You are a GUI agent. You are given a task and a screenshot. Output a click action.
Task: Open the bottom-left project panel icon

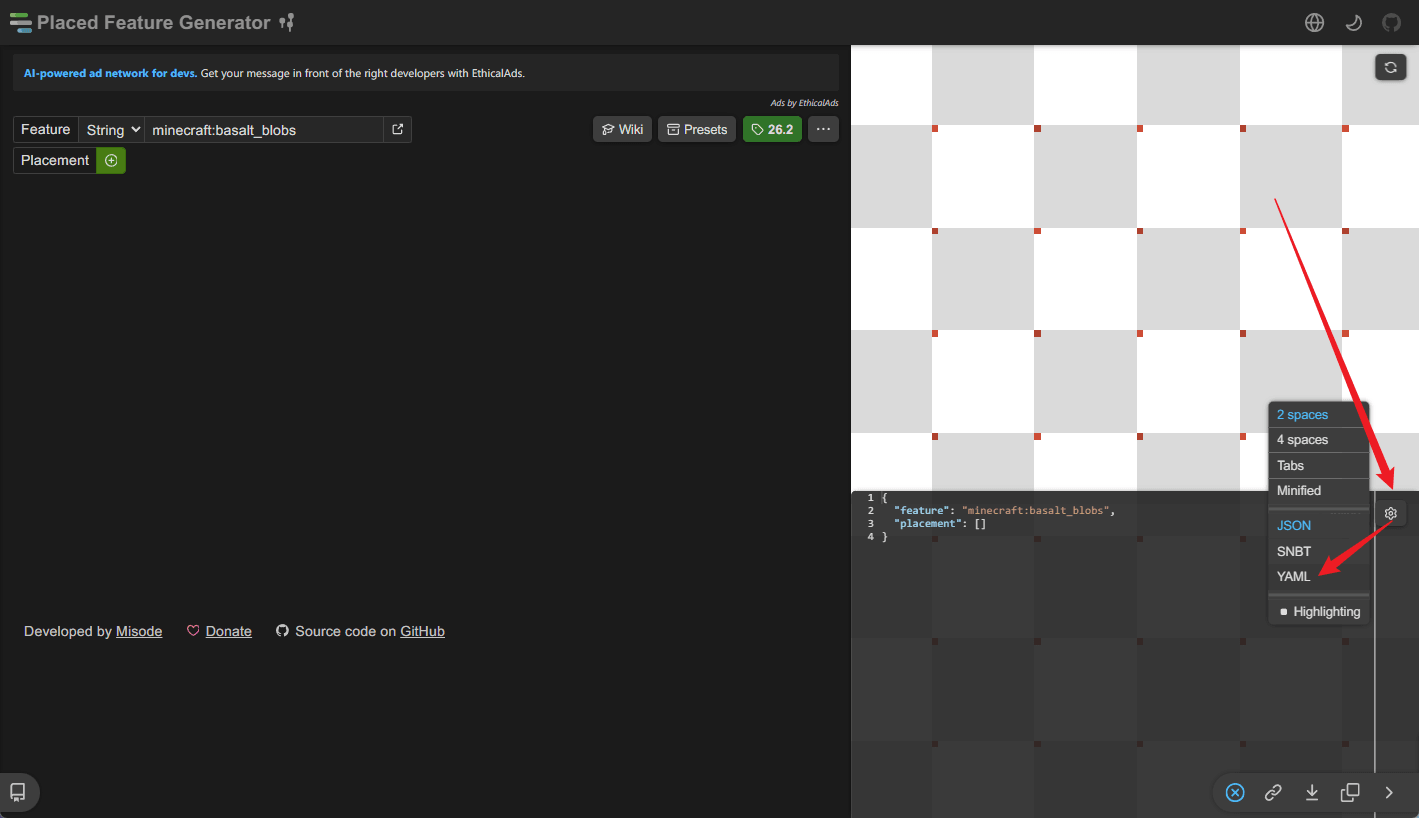[x=18, y=792]
